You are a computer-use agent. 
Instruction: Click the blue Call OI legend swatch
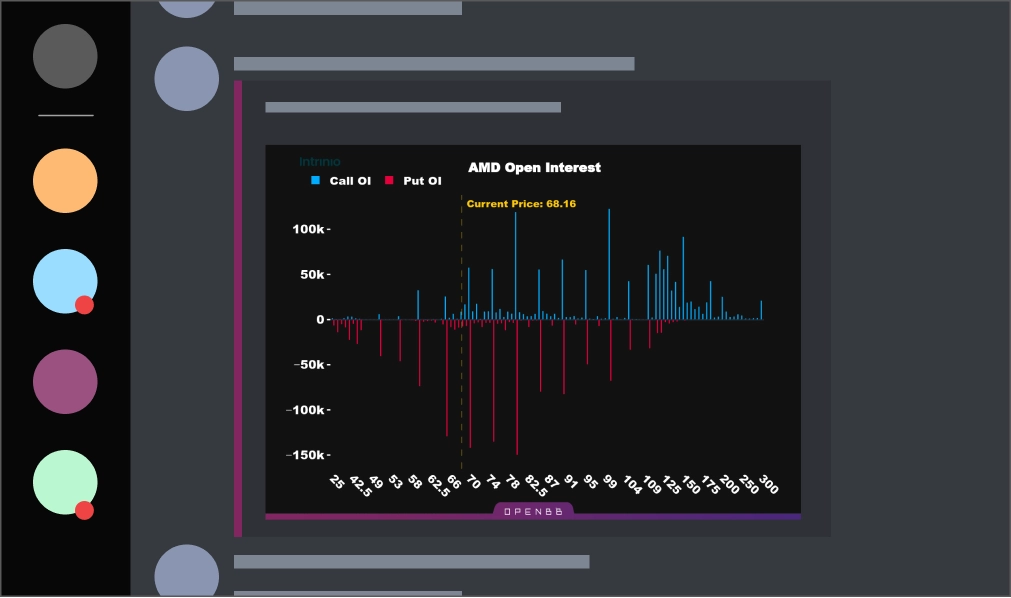(x=315, y=181)
